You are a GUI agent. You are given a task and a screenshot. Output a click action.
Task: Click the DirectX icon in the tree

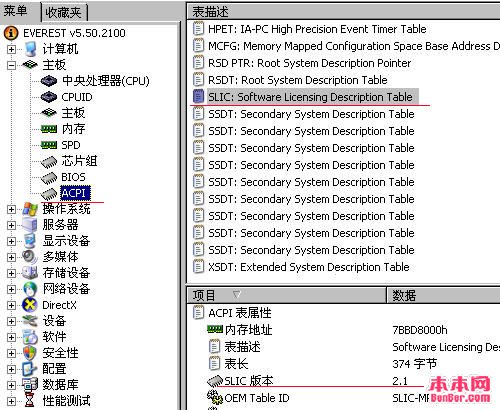(x=29, y=305)
